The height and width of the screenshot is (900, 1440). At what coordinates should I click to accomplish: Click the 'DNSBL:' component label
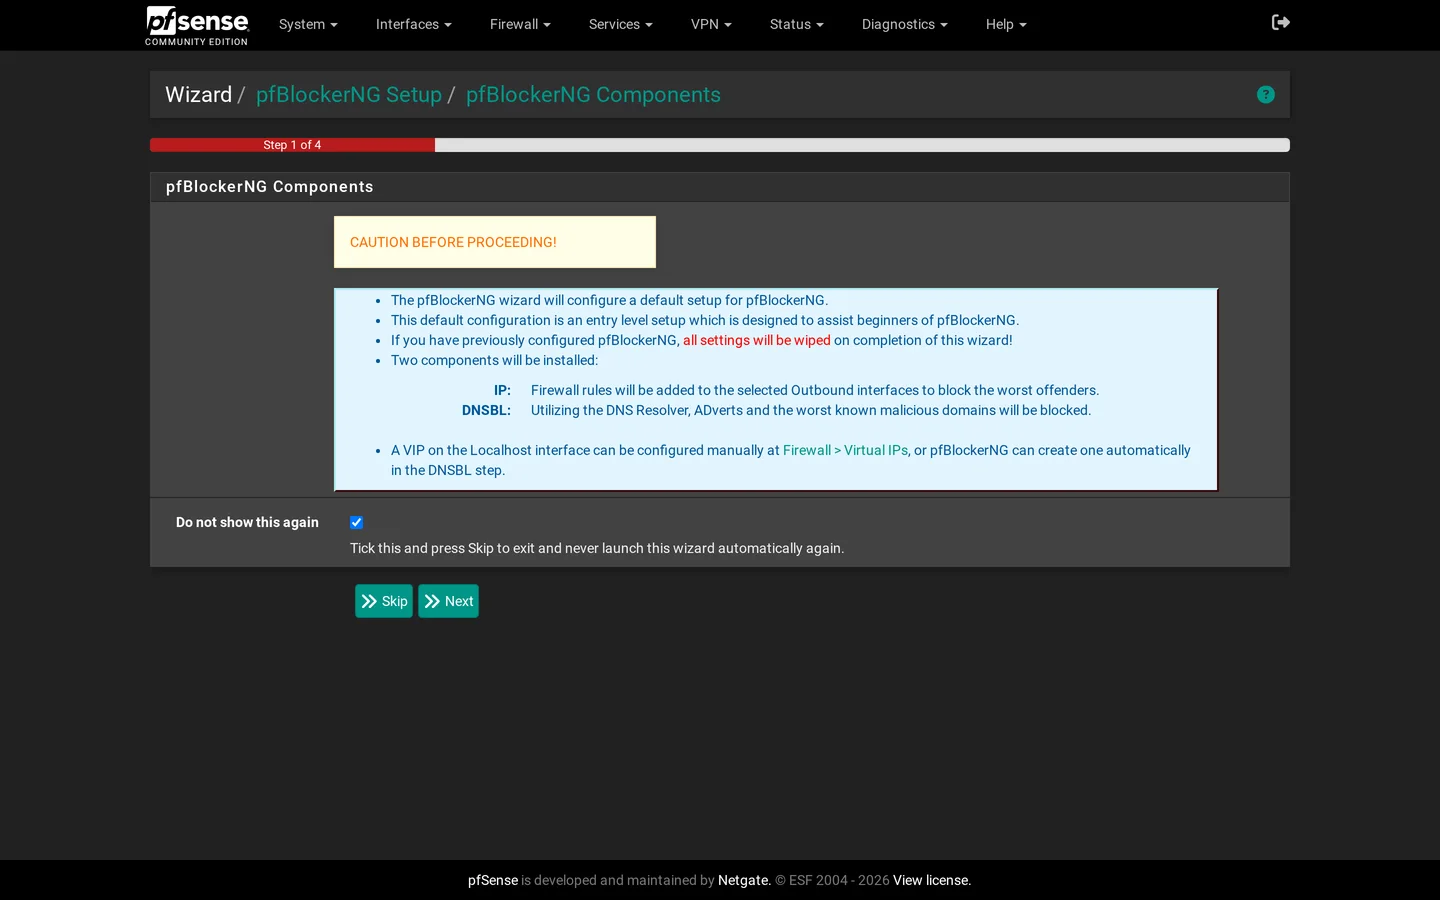(486, 410)
